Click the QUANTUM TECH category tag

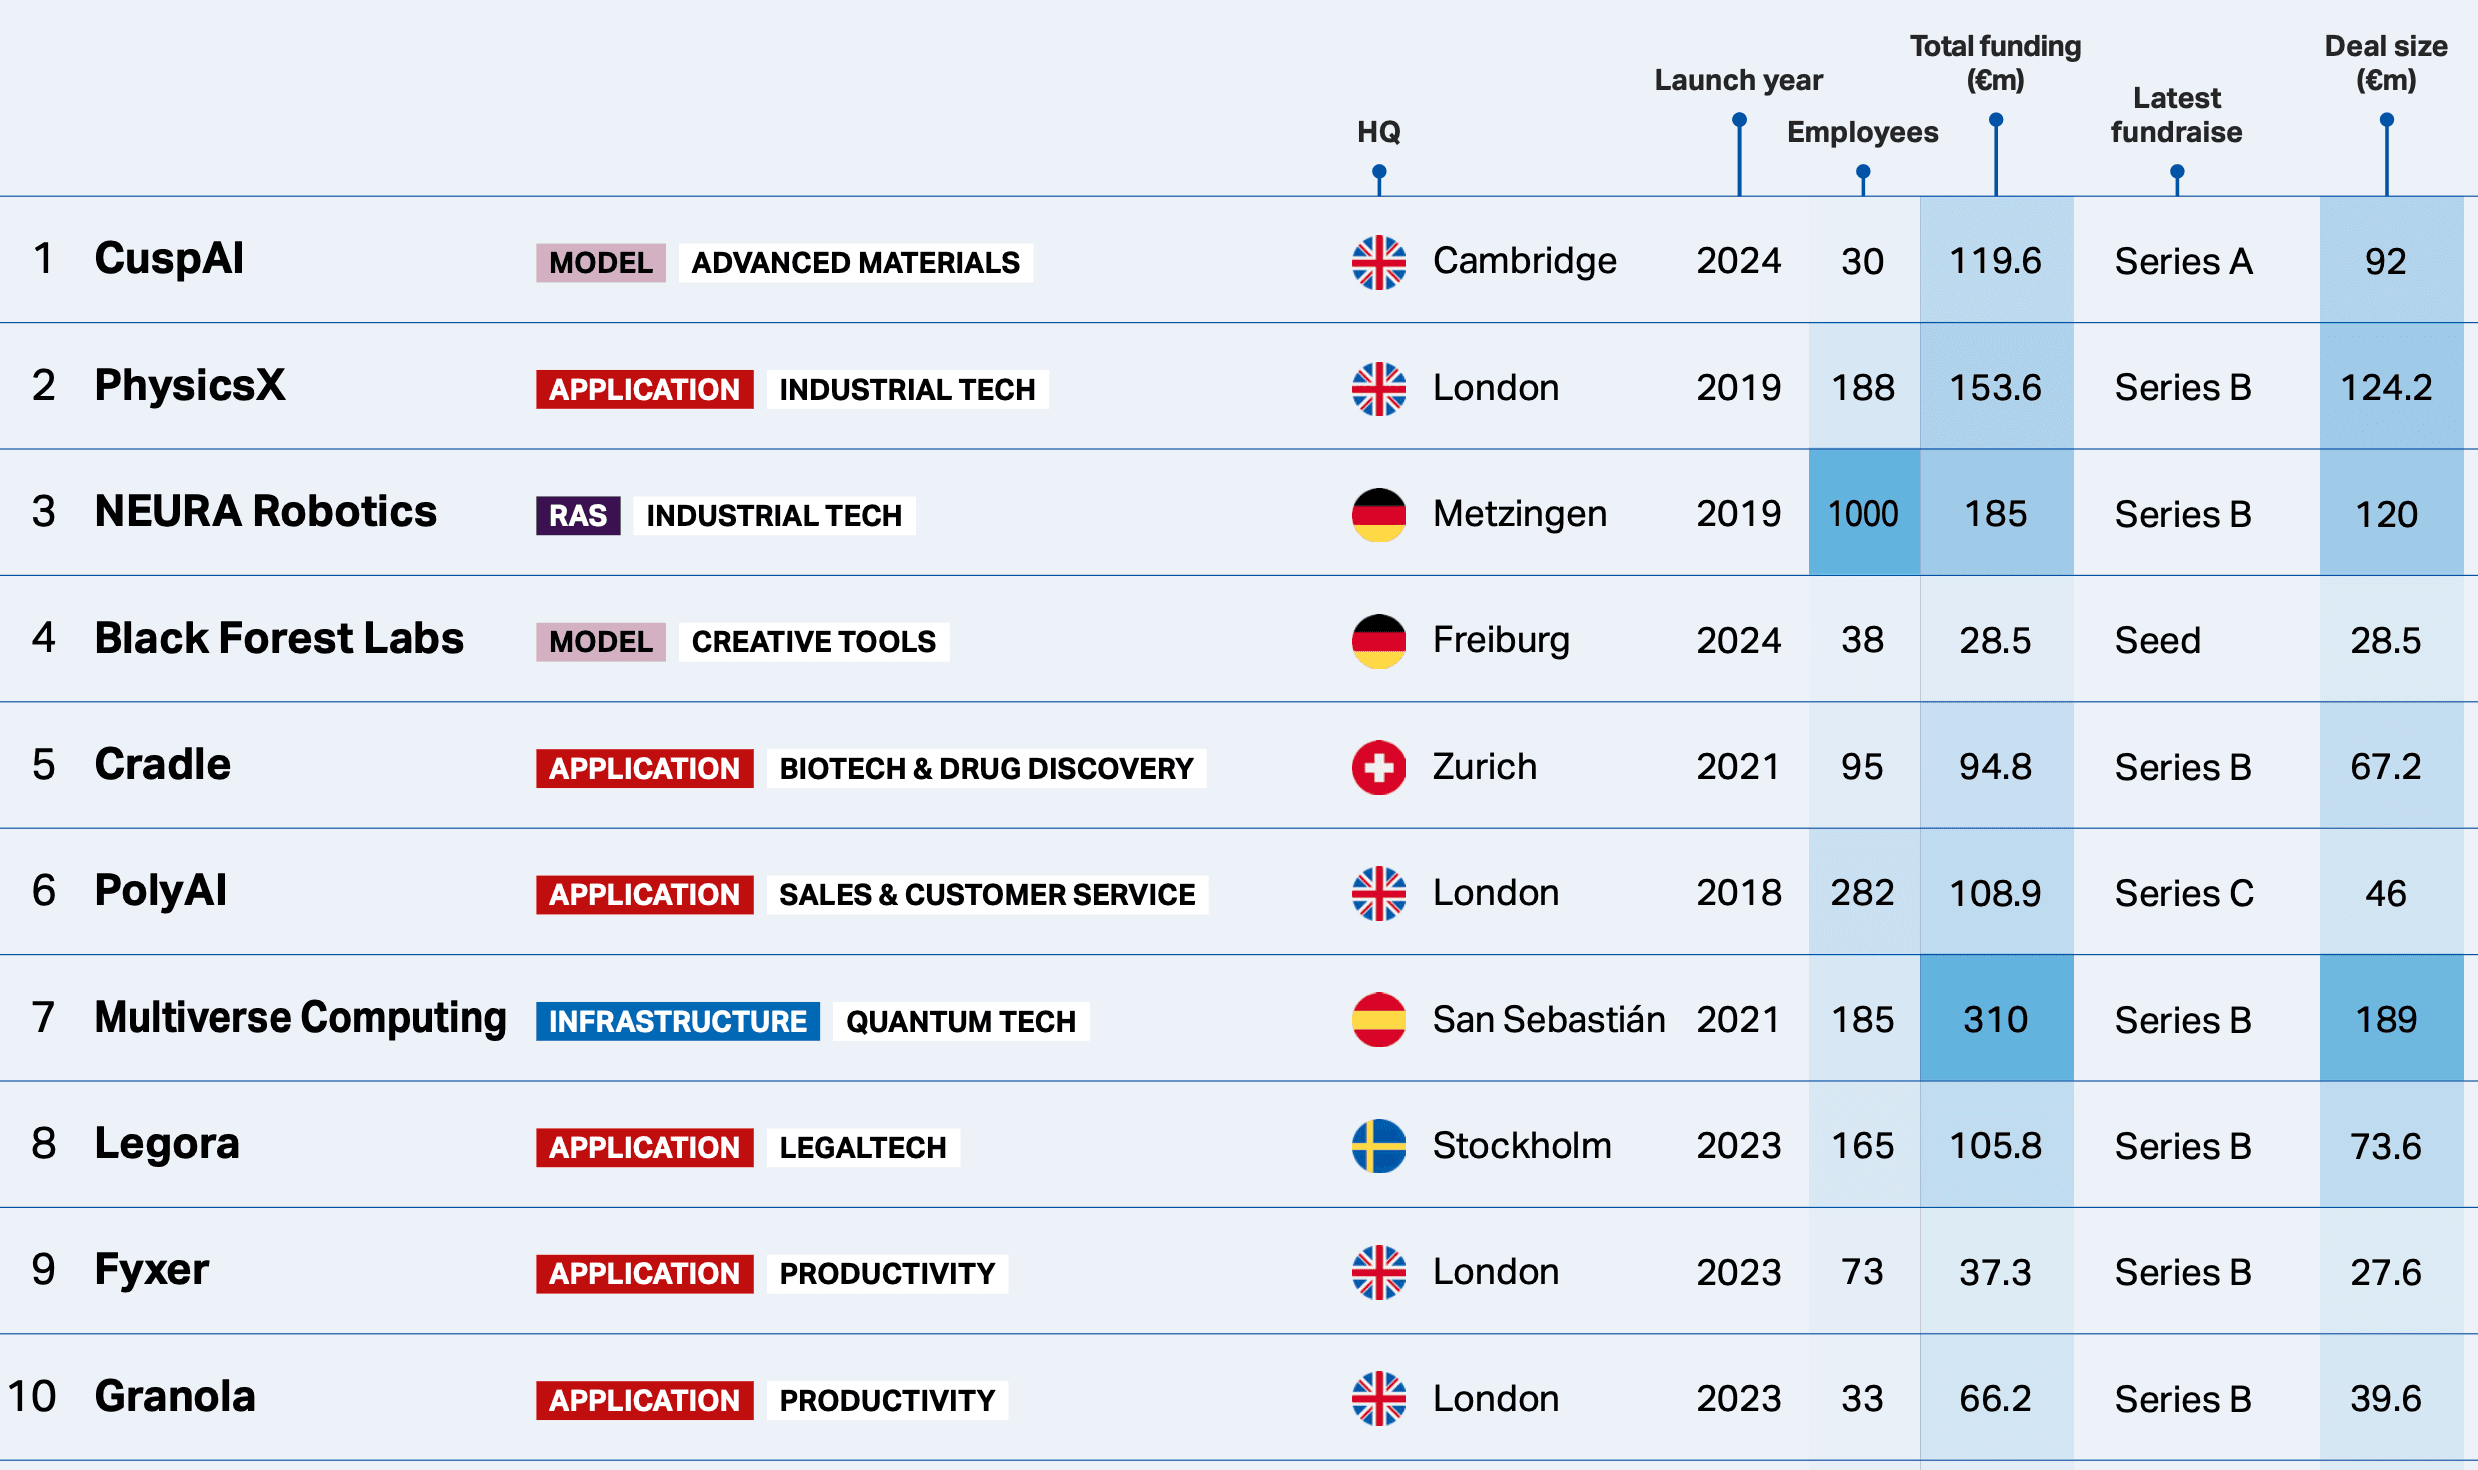[960, 1021]
